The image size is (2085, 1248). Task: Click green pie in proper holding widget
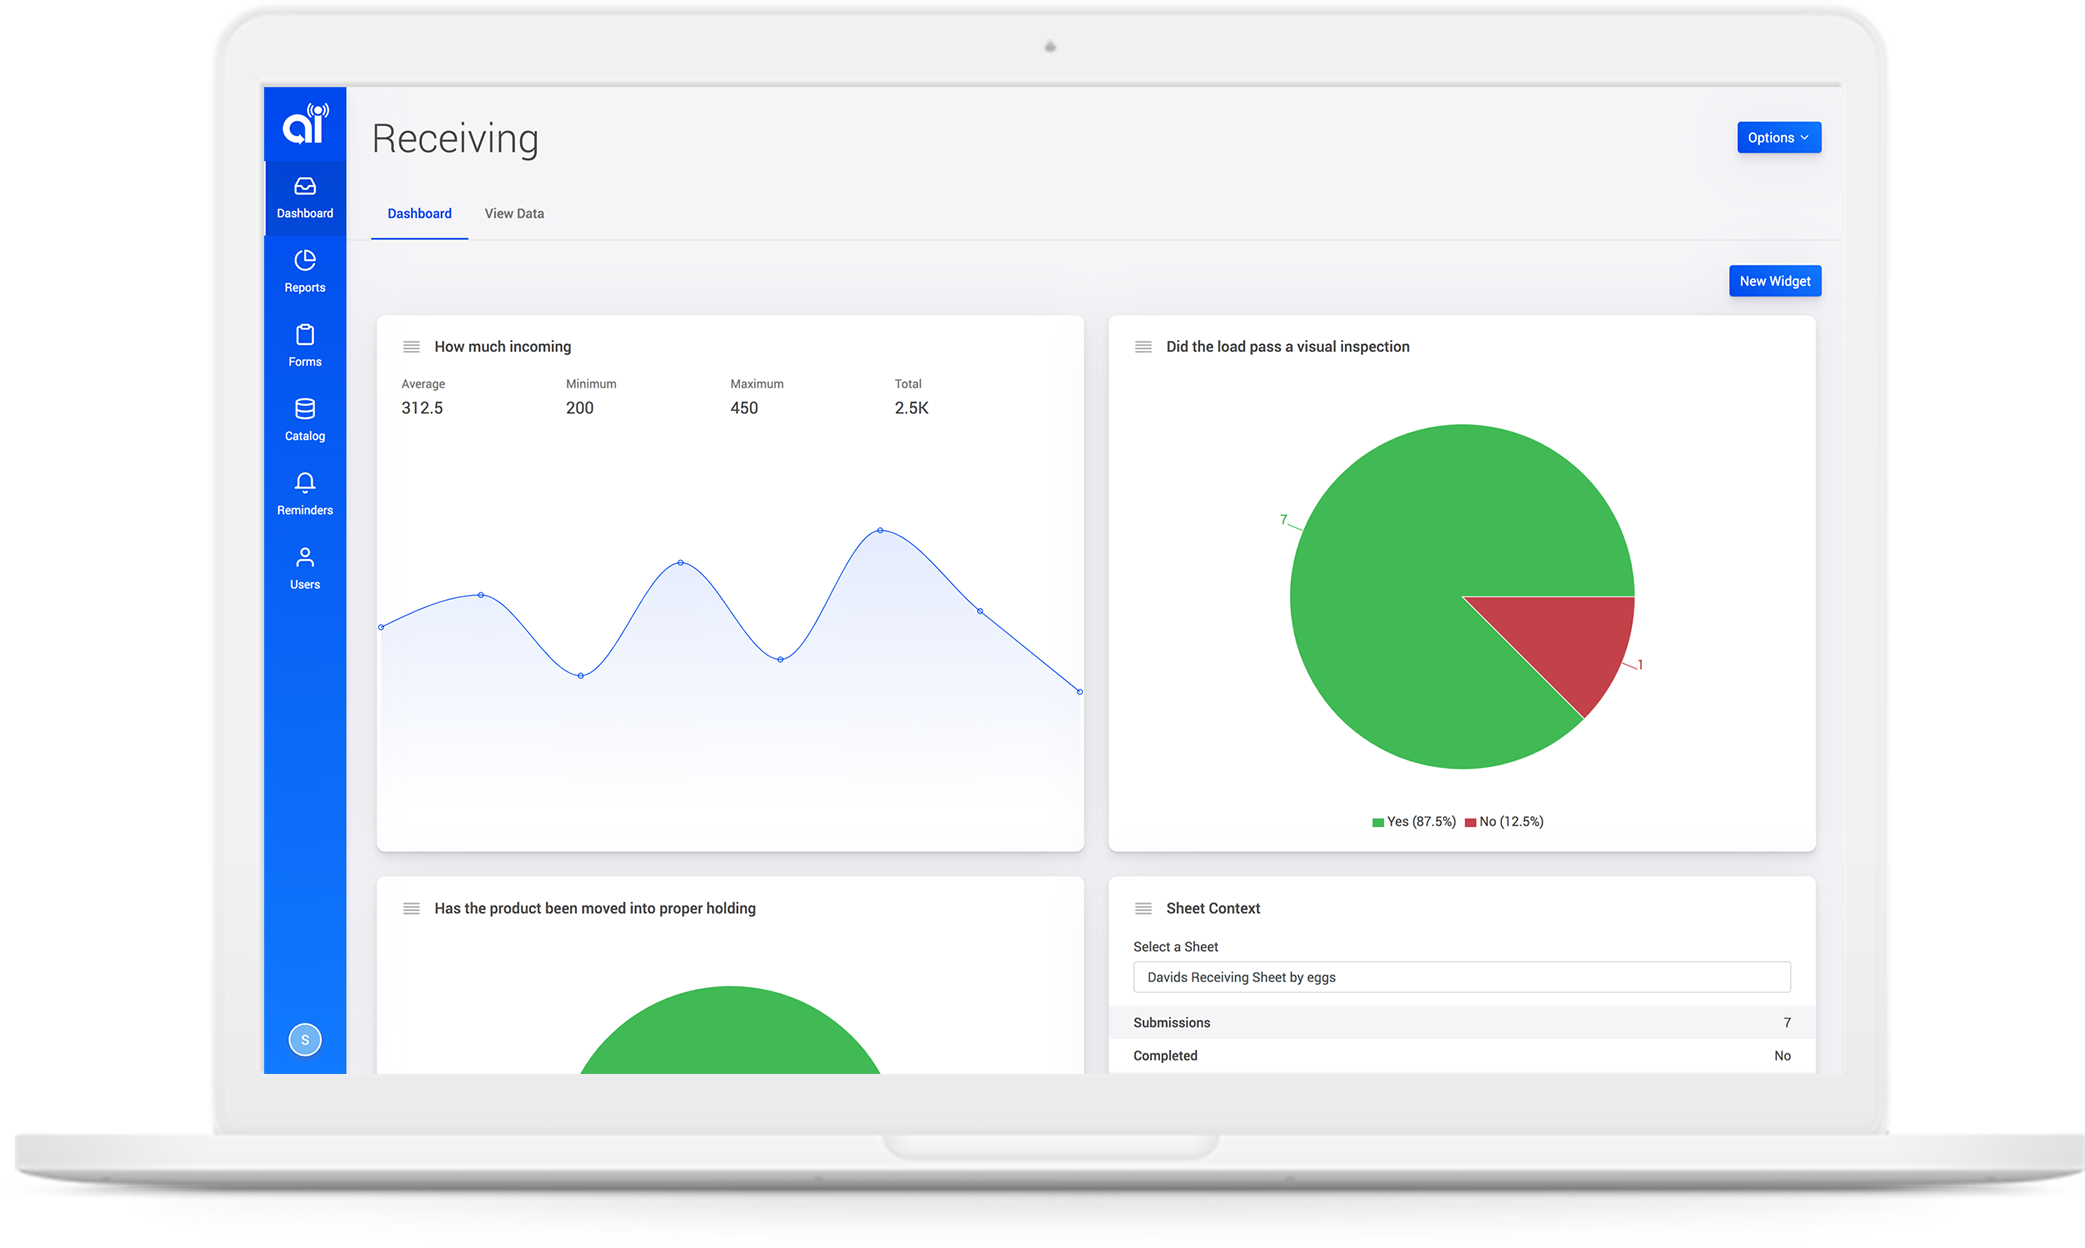coord(730,1035)
